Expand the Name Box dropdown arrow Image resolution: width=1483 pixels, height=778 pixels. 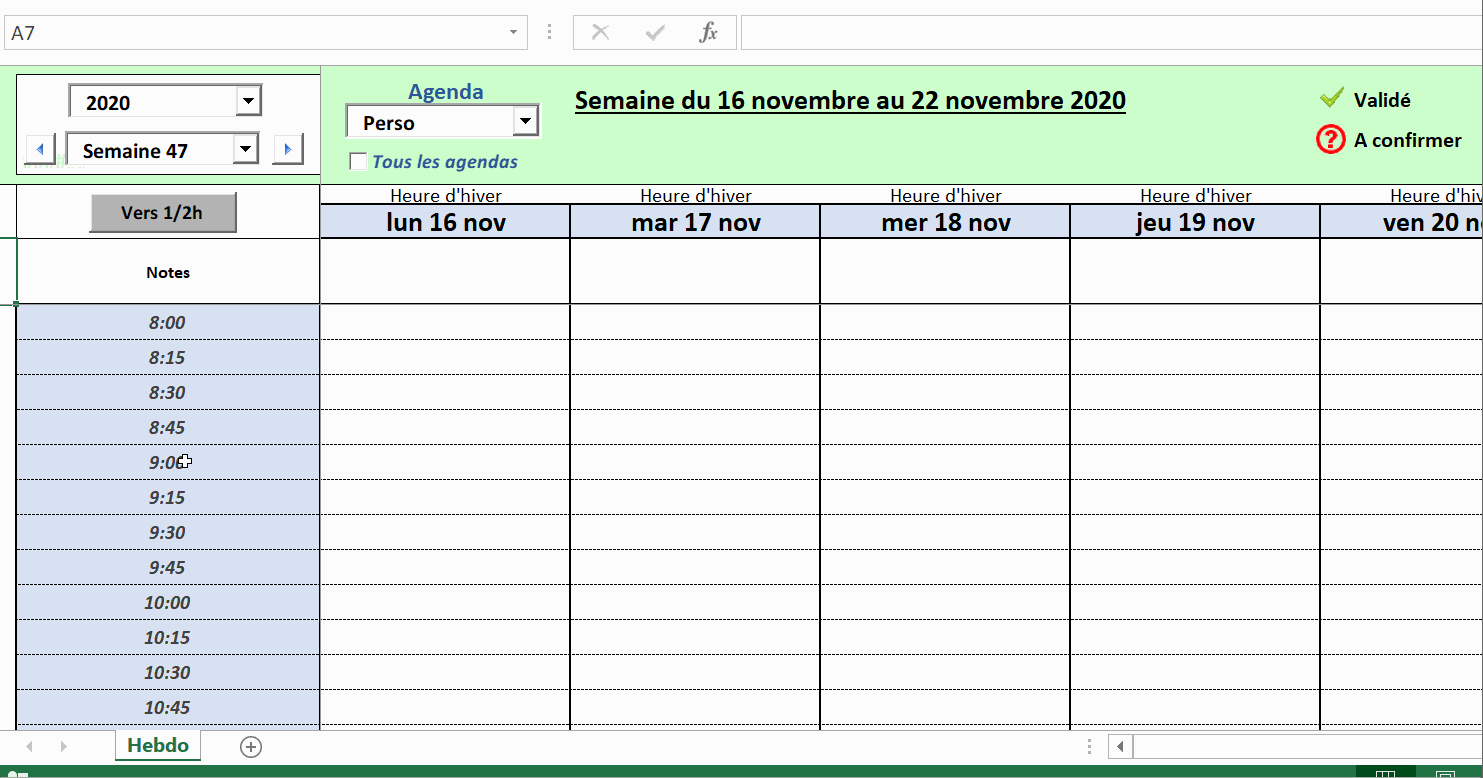coord(513,32)
